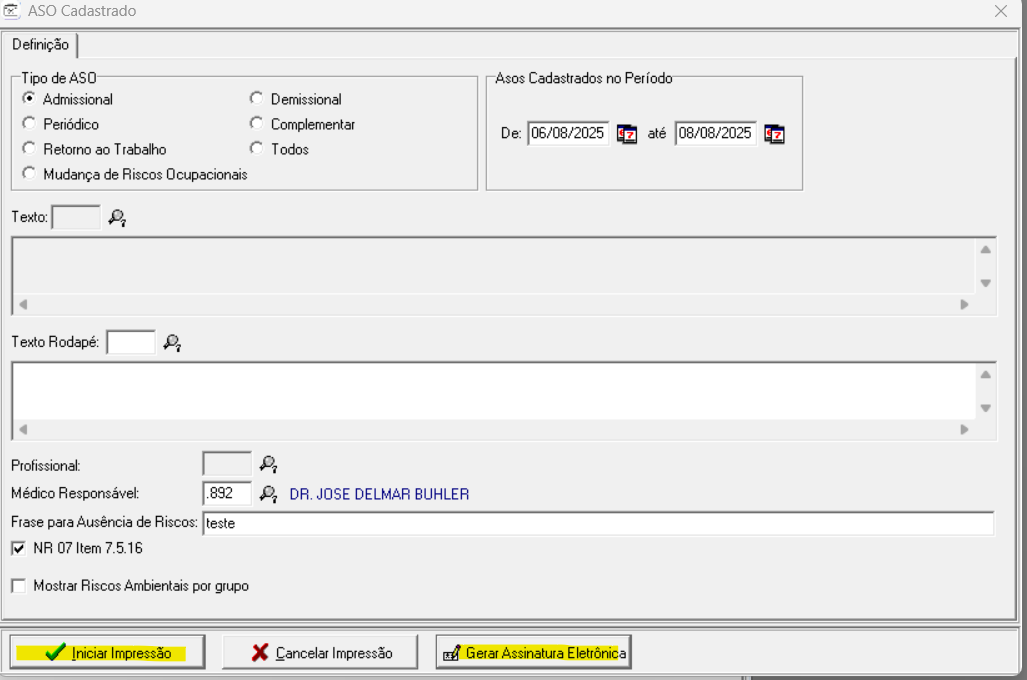Open calendar picker for the até end date
The height and width of the screenshot is (680, 1027).
tap(774, 135)
